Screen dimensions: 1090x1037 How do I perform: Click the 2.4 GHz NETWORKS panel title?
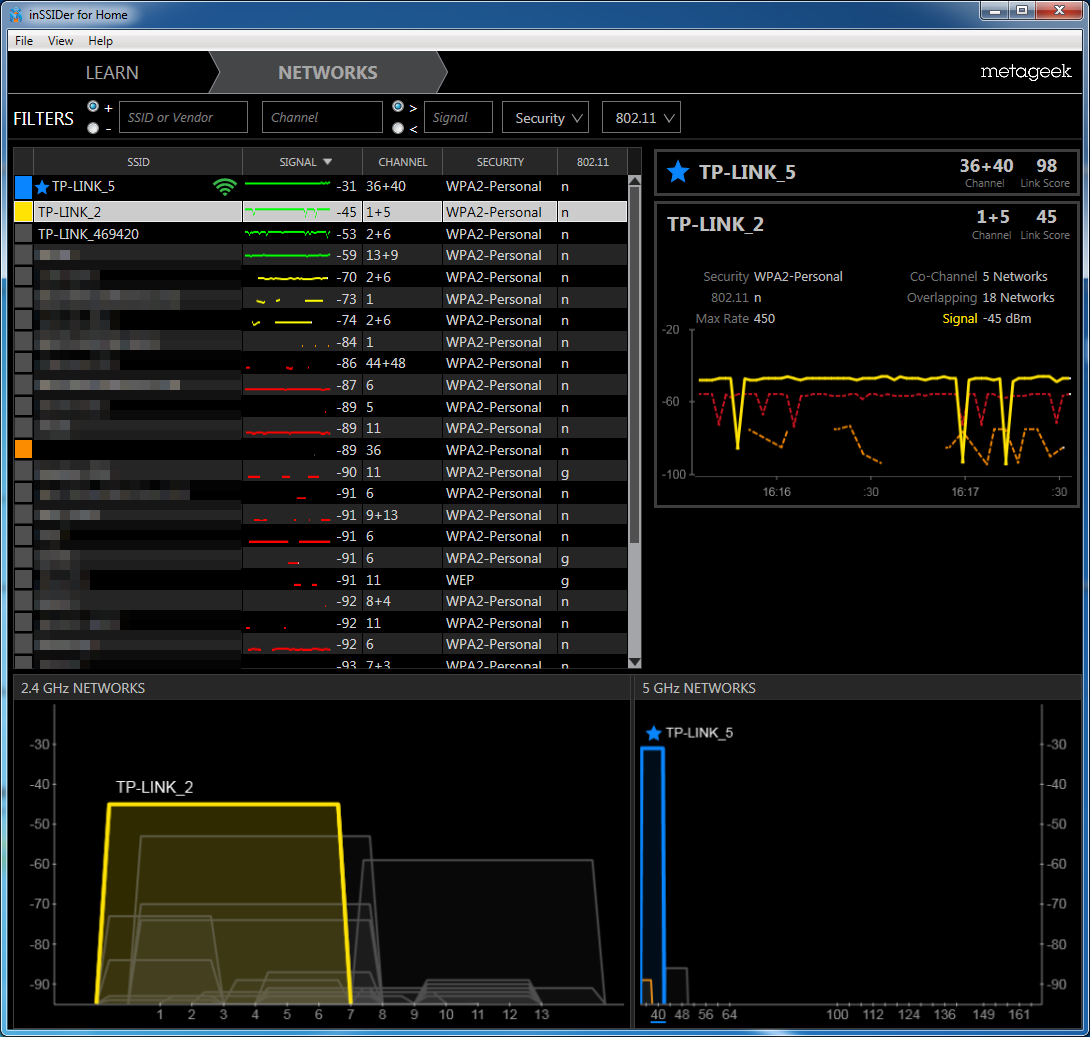(83, 688)
